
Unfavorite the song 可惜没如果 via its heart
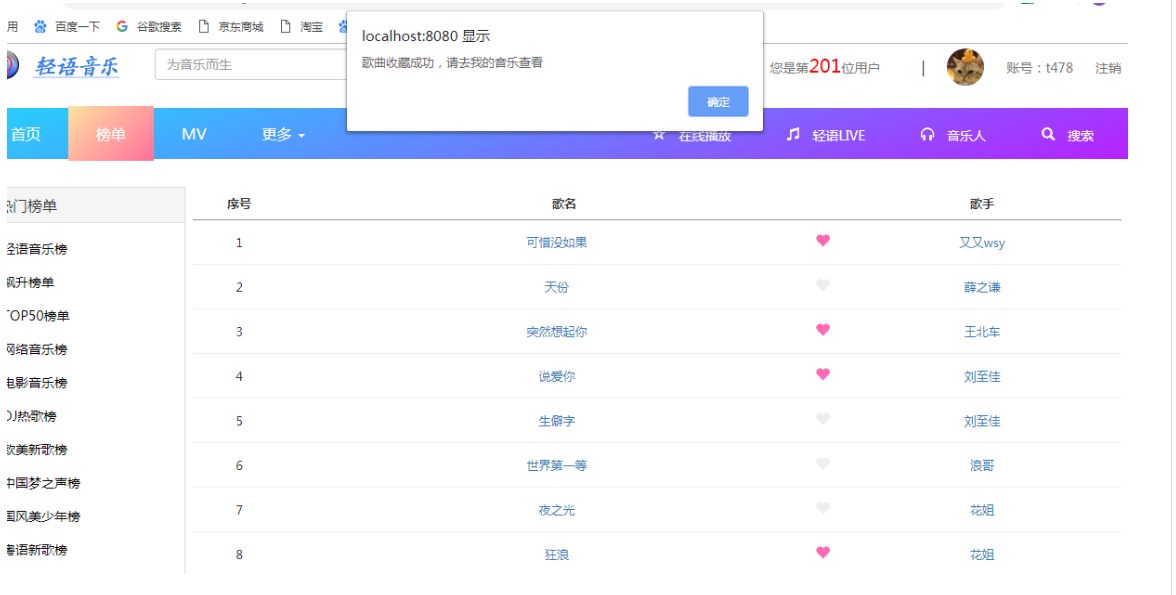pyautogui.click(x=823, y=241)
